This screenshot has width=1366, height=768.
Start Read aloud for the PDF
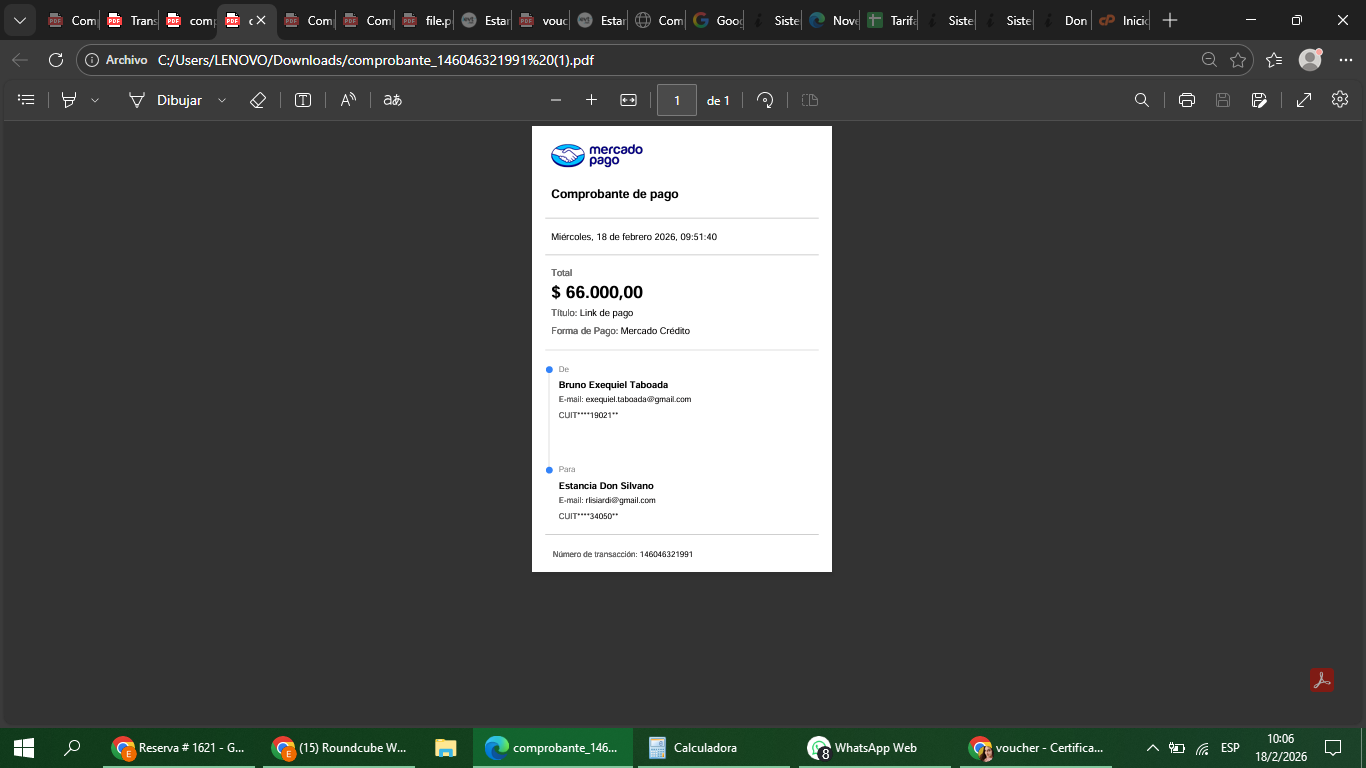coord(348,100)
